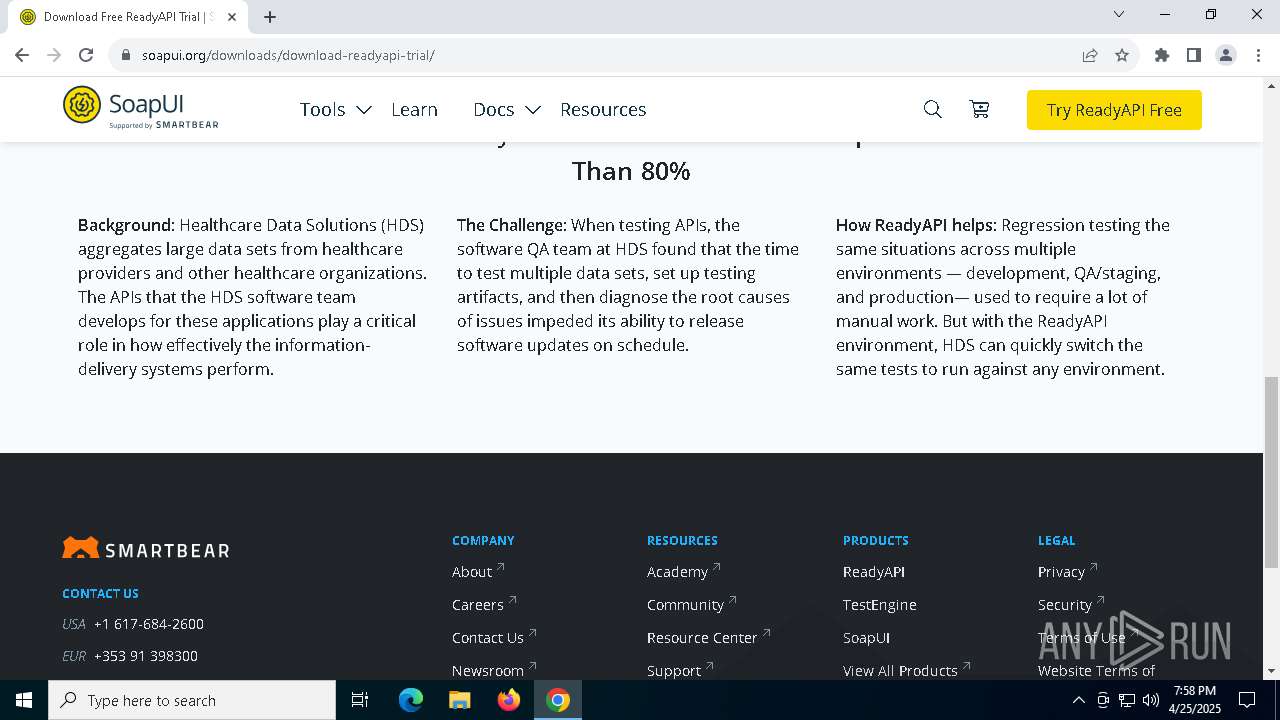The width and height of the screenshot is (1280, 720).
Task: Bookmark this page with the star icon
Action: [1122, 55]
